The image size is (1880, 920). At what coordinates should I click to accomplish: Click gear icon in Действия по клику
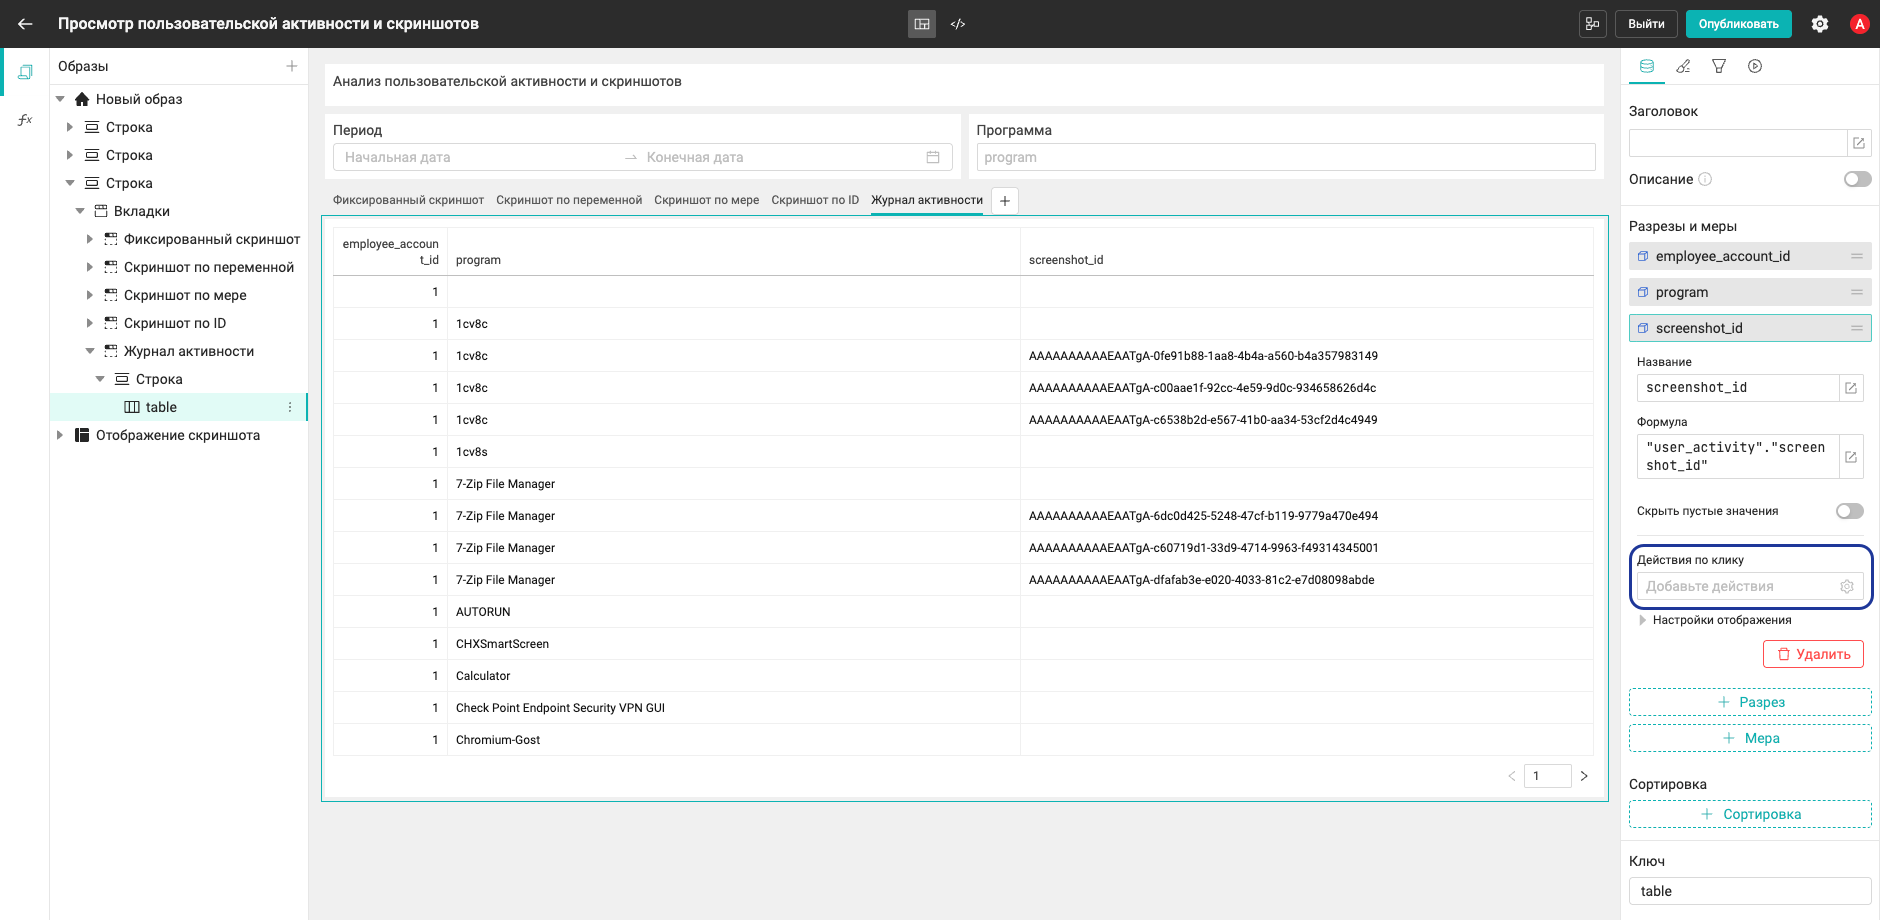click(x=1847, y=587)
